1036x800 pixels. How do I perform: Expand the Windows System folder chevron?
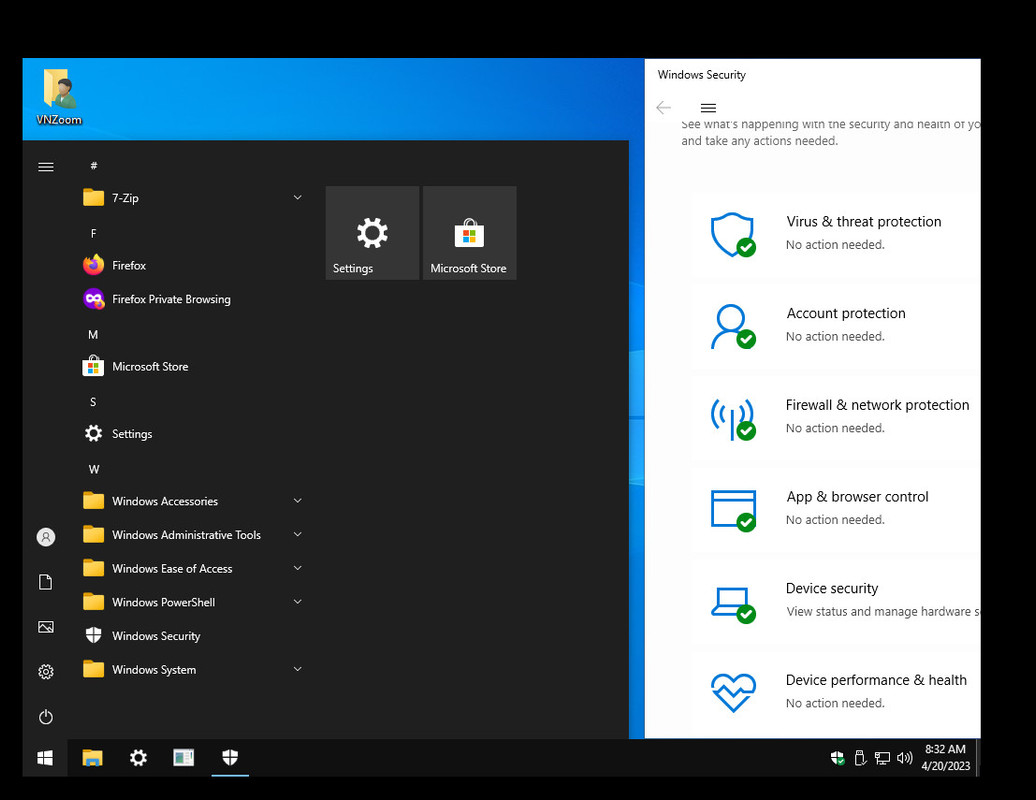point(297,669)
